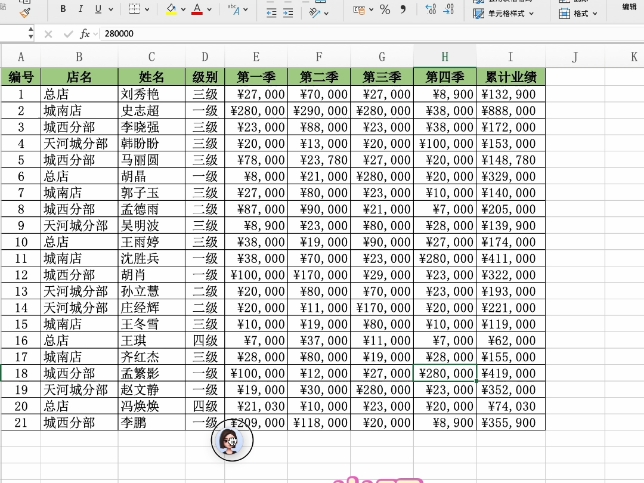Click the name cell 史志超
Viewport: 644px width, 483px height.
pos(152,110)
